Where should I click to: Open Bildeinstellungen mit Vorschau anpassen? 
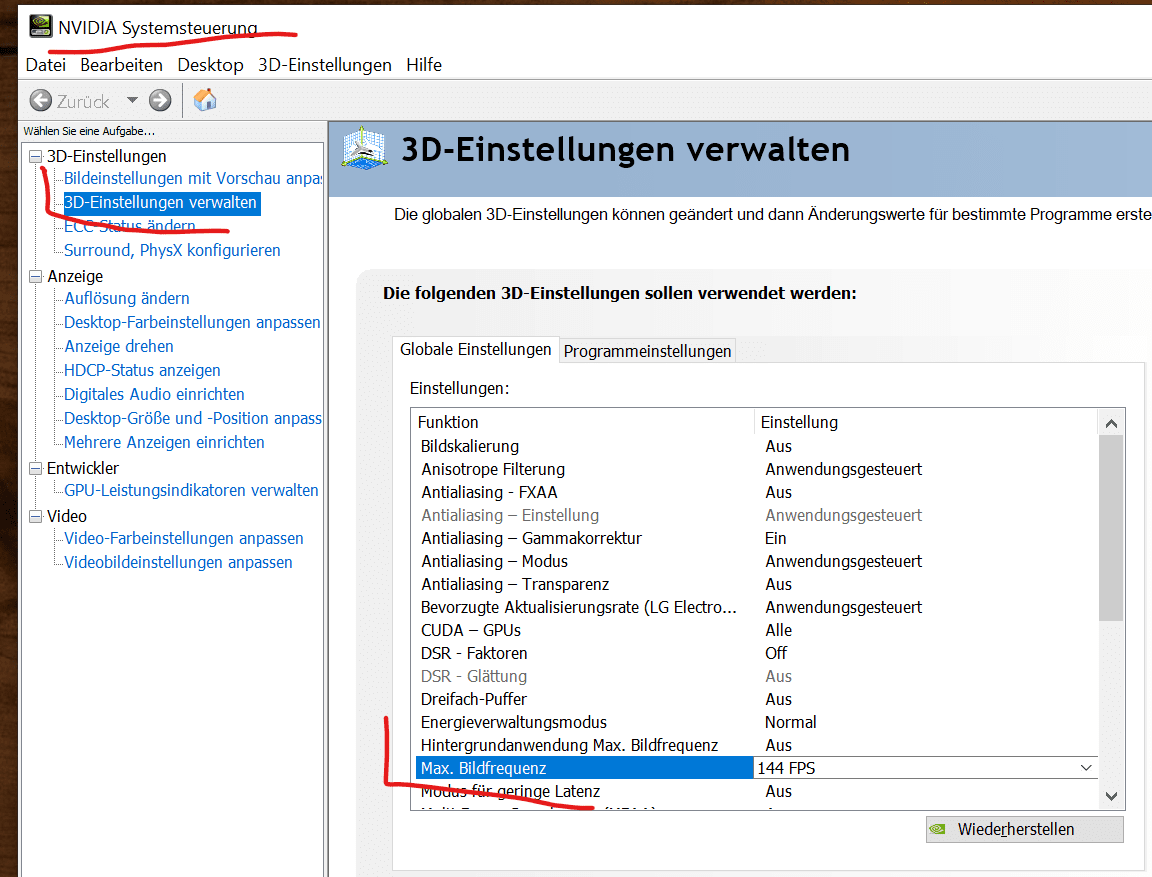click(192, 178)
